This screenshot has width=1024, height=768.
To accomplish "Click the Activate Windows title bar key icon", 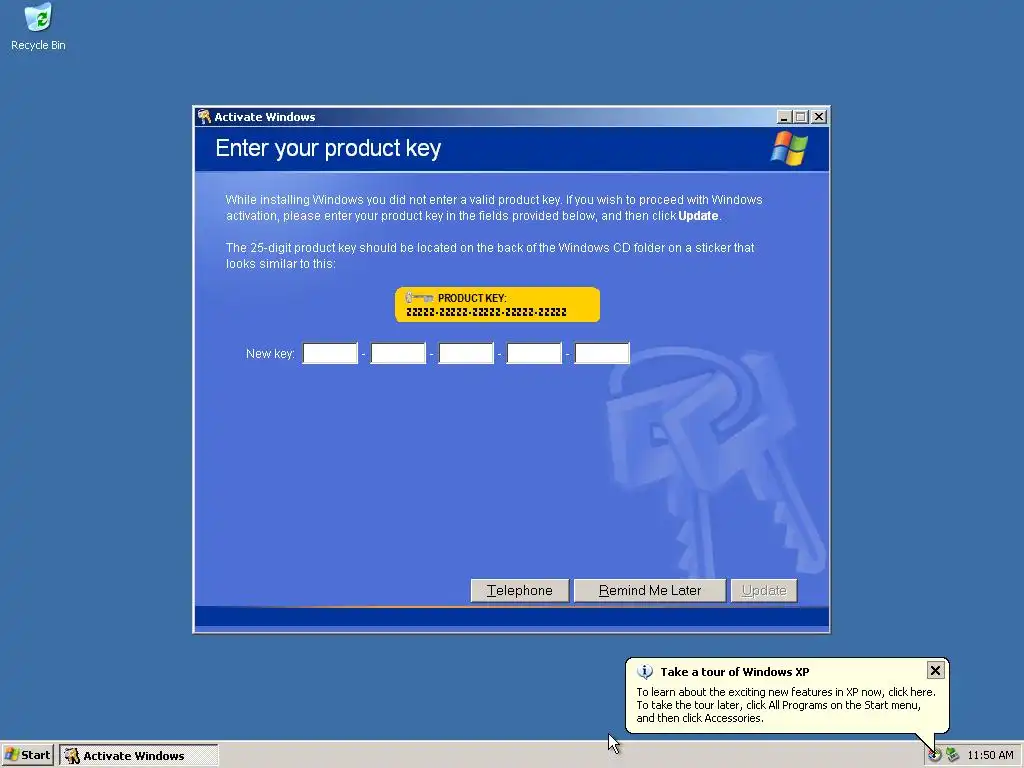I will [x=204, y=117].
